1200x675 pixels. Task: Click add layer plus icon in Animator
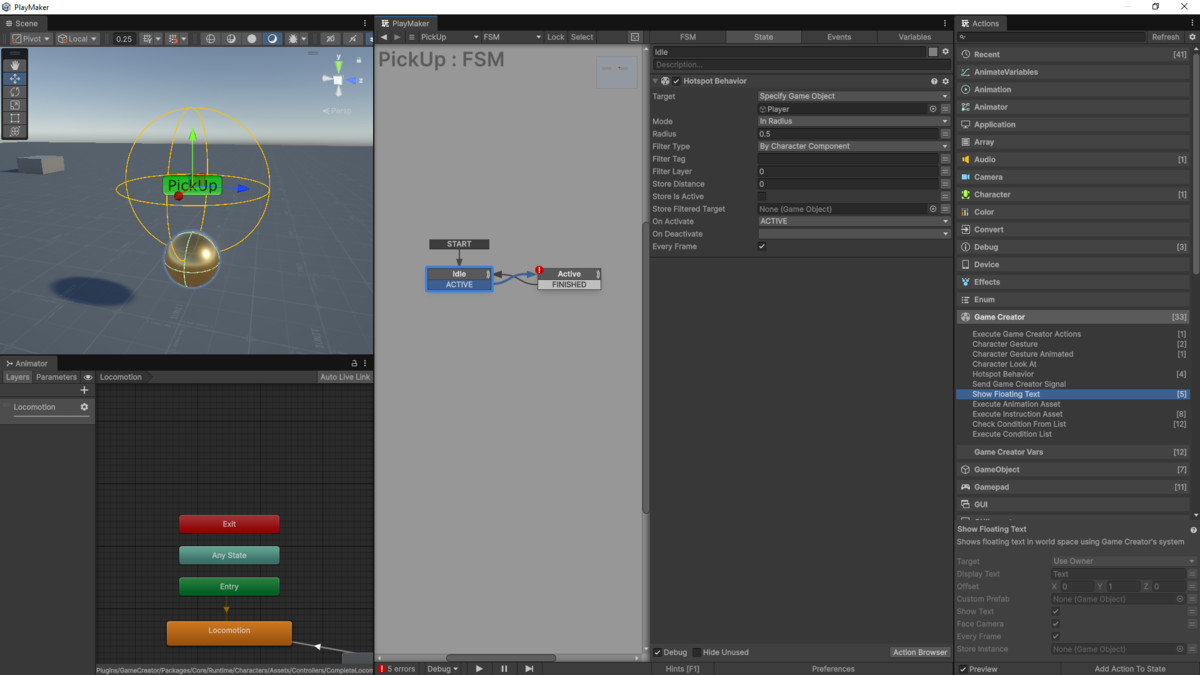point(84,390)
